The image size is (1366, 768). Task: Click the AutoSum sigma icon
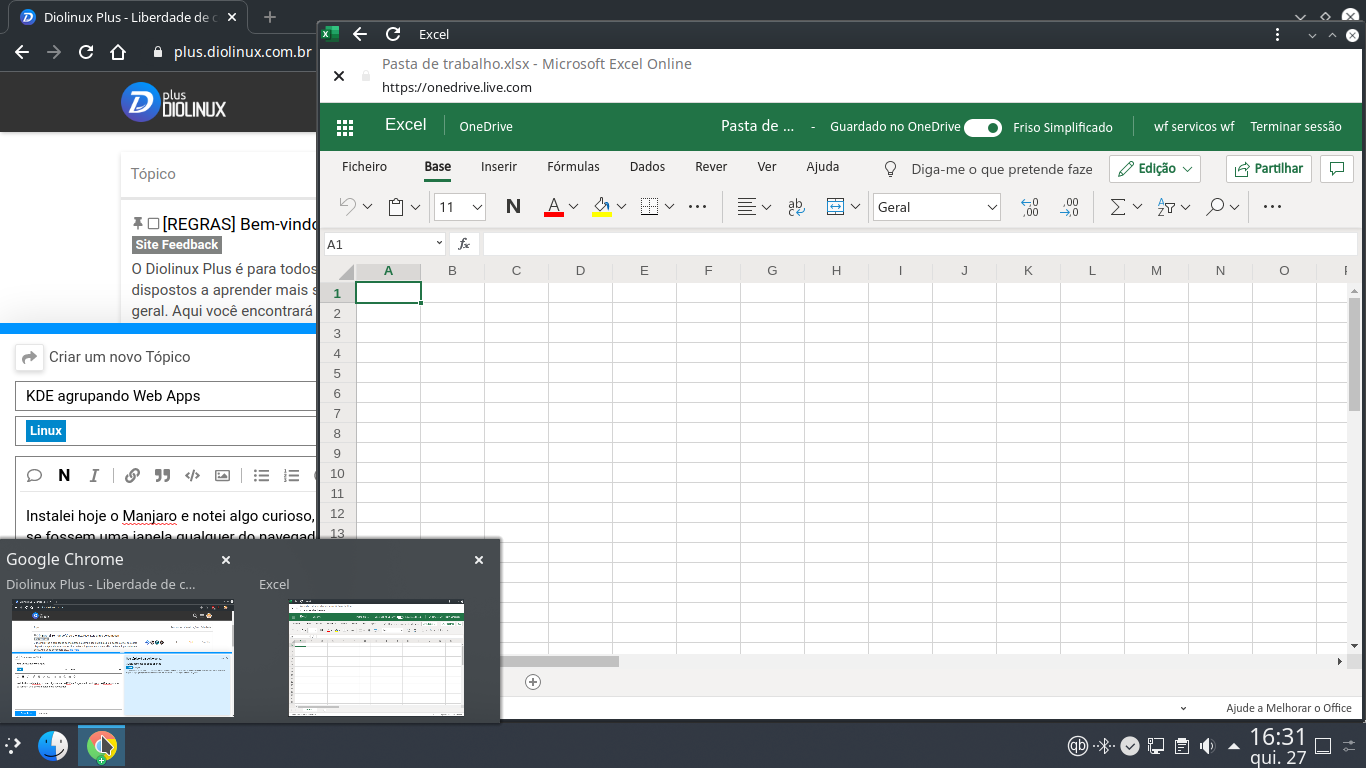[1118, 207]
